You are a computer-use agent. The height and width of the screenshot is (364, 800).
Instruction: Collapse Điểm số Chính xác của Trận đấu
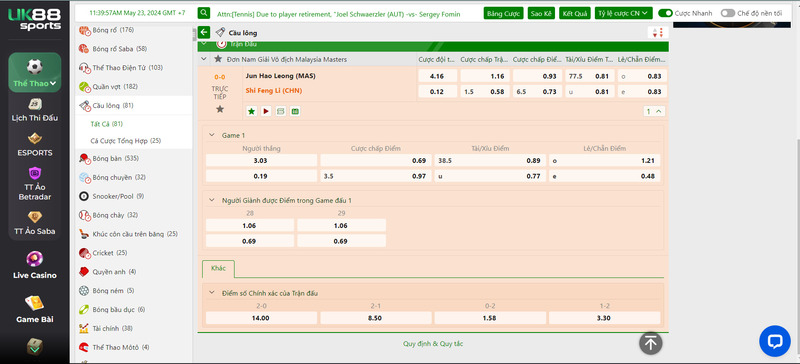(x=212, y=293)
